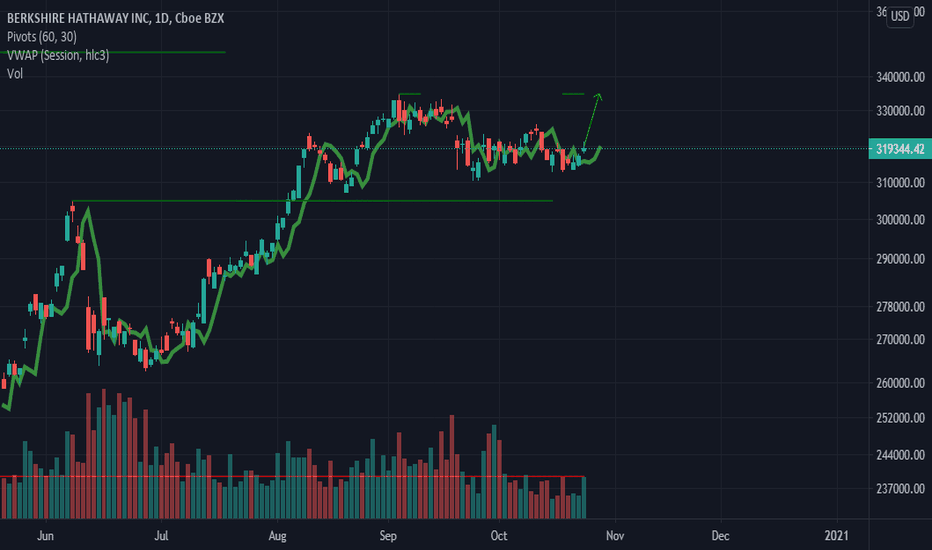Click the 290000.00 price axis label
Image resolution: width=932 pixels, height=550 pixels.
click(x=900, y=259)
